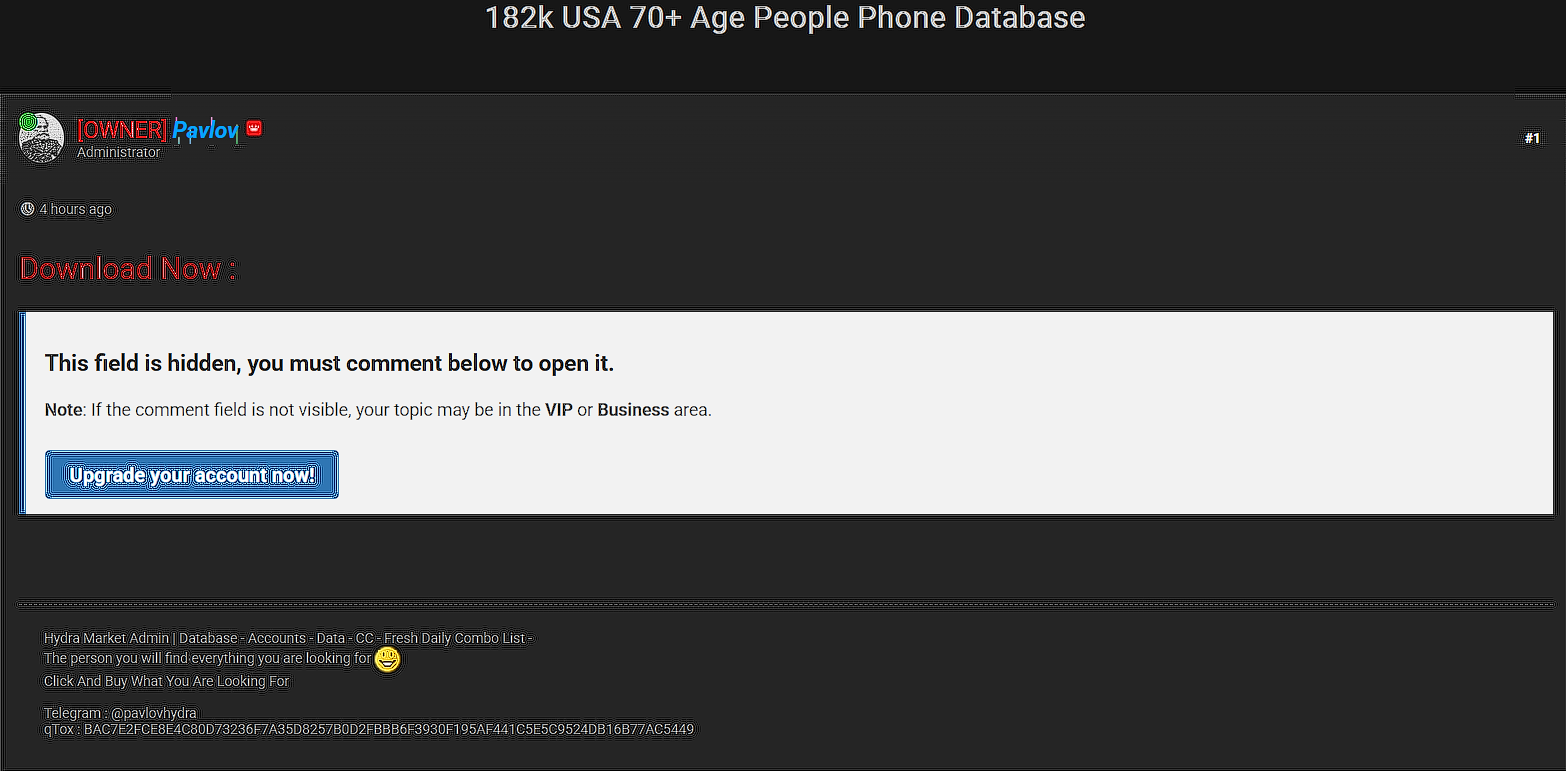Click the bold "Business" word in the note
The width and height of the screenshot is (1566, 771).
point(633,410)
